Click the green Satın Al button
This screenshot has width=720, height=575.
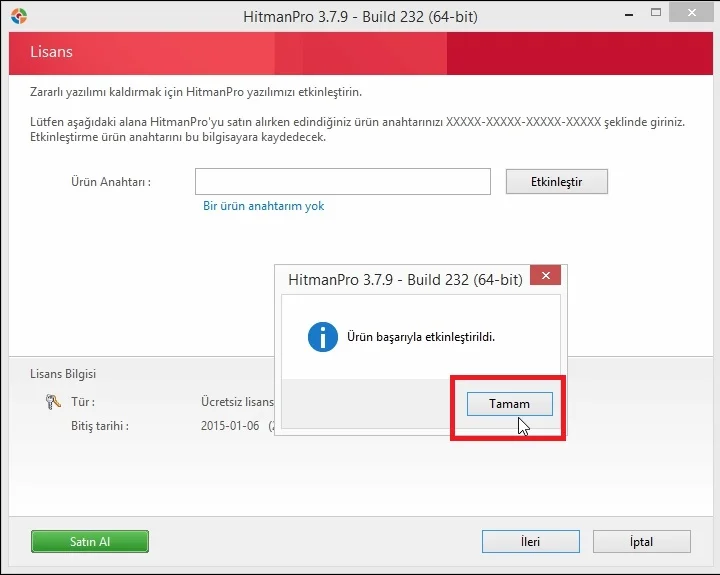90,541
